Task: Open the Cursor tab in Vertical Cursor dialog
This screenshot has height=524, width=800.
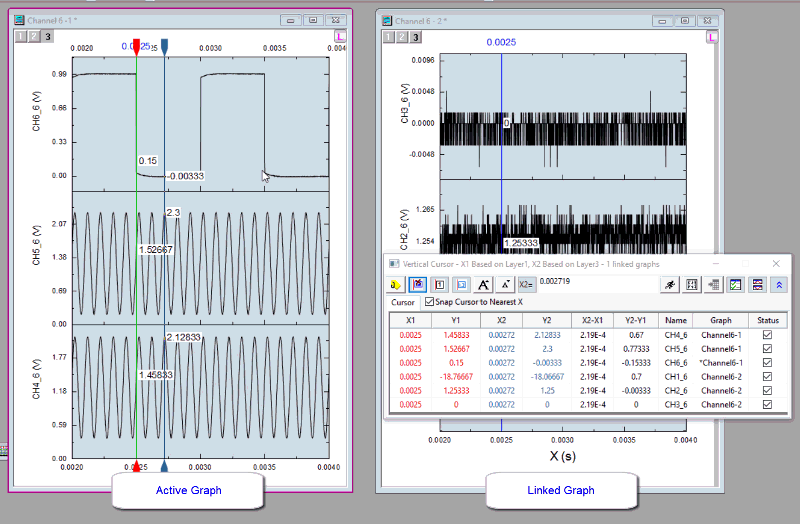Action: point(402,302)
